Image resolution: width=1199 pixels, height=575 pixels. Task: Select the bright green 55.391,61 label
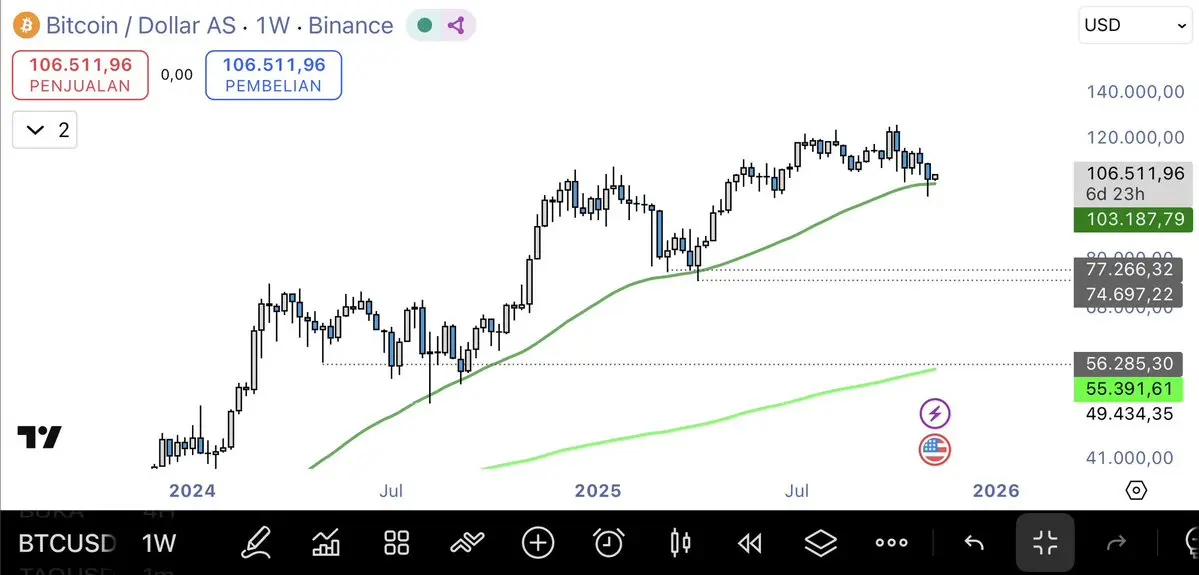[x=1128, y=388]
